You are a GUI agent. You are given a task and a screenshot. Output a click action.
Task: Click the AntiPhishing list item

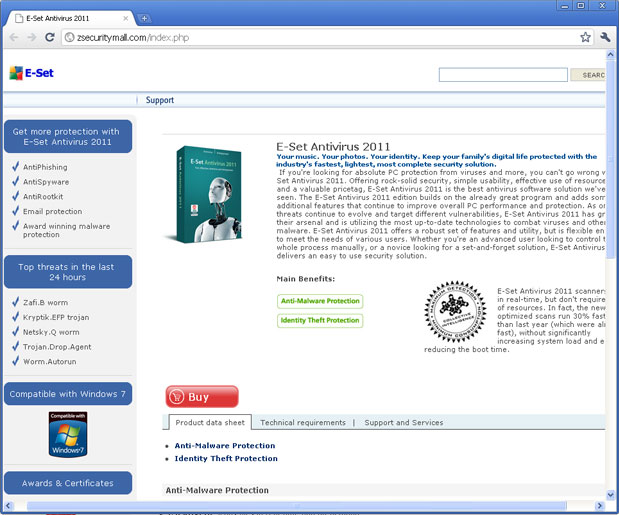(x=45, y=167)
